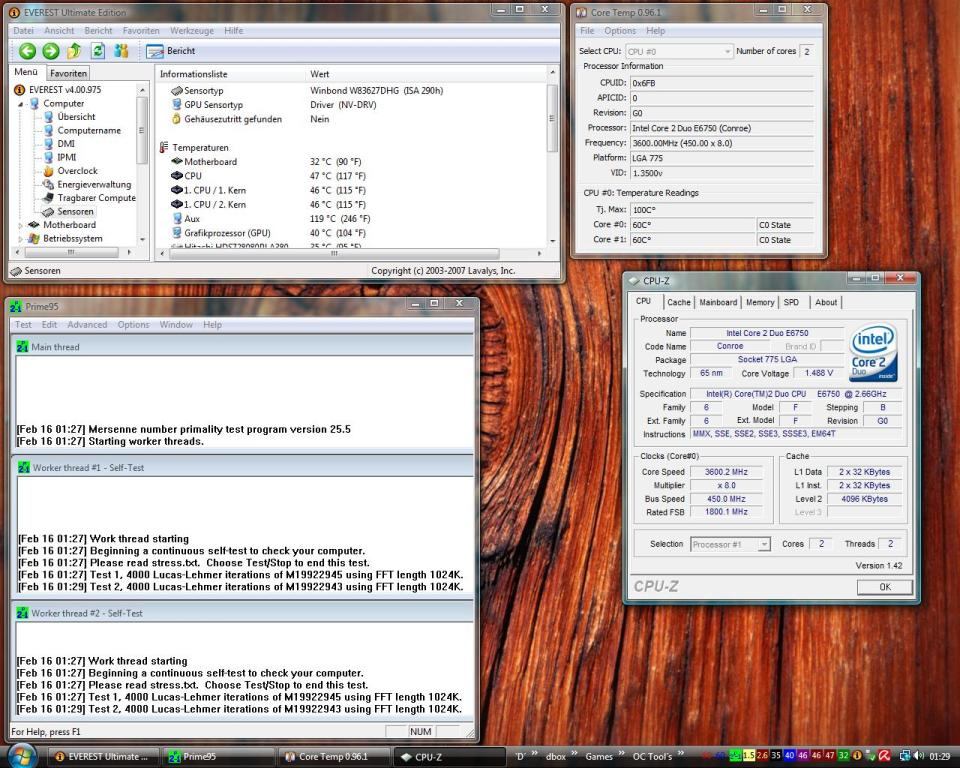Open the Bericht report button in EVEREST's toolbar
This screenshot has height=768, width=960.
pyautogui.click(x=171, y=51)
